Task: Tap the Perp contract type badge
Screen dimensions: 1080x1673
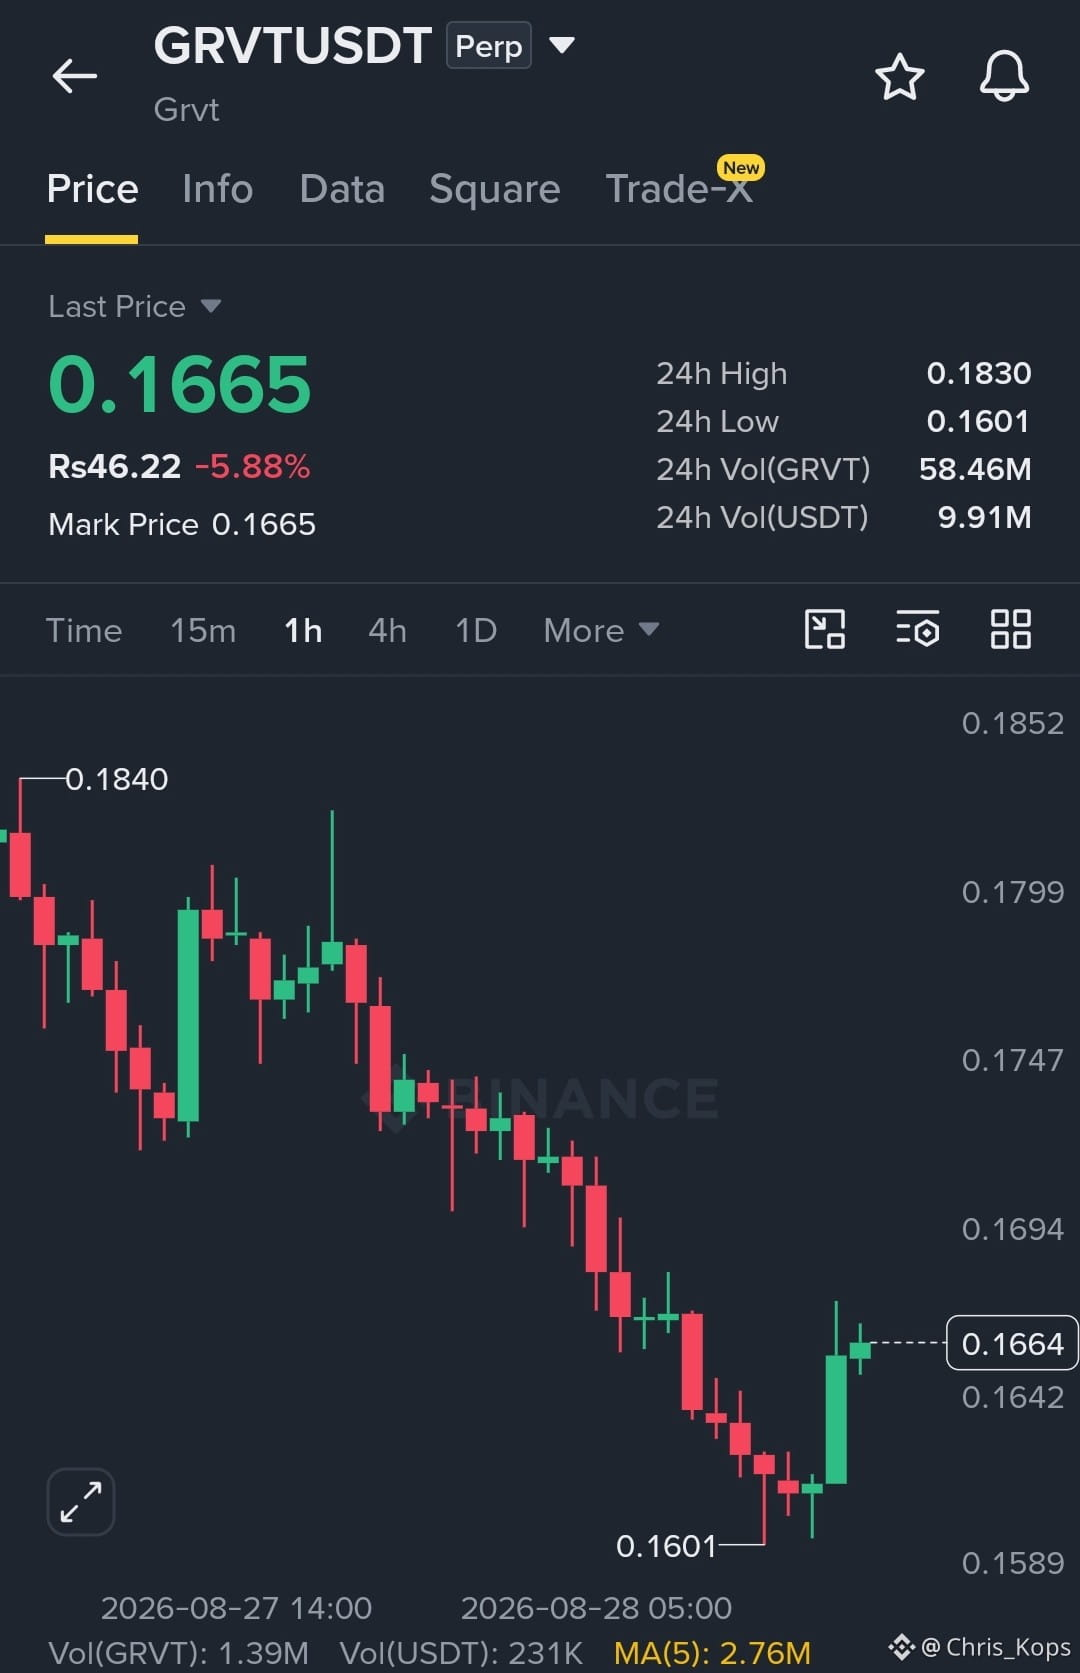Action: (x=488, y=46)
